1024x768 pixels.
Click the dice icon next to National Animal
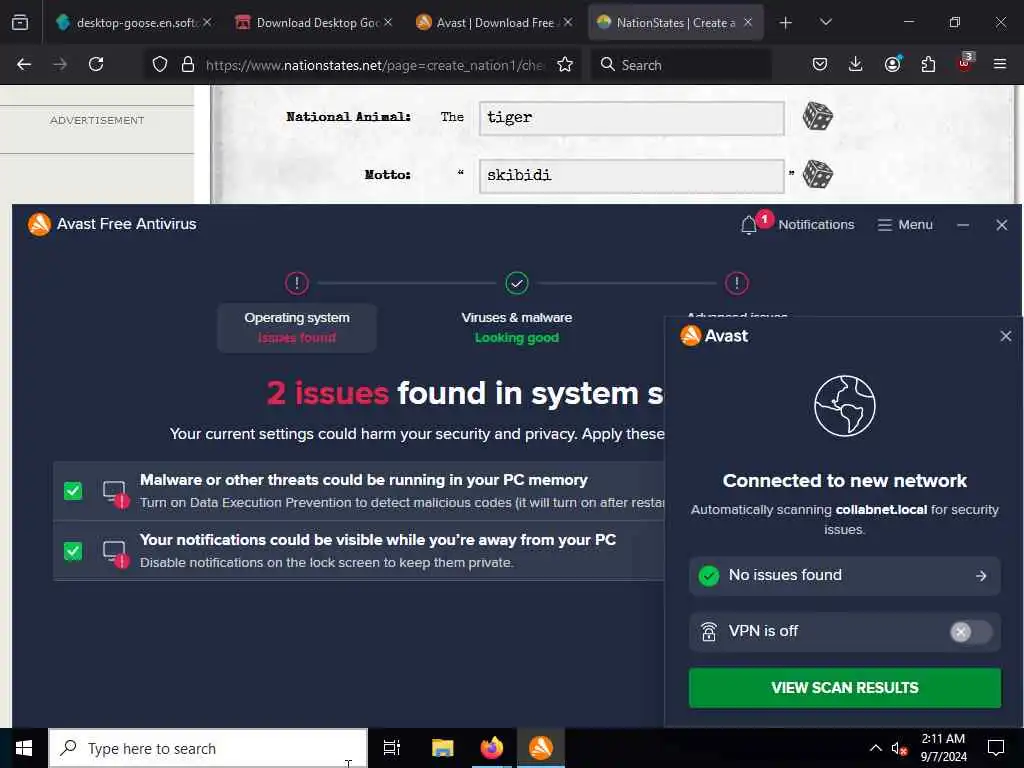point(817,117)
